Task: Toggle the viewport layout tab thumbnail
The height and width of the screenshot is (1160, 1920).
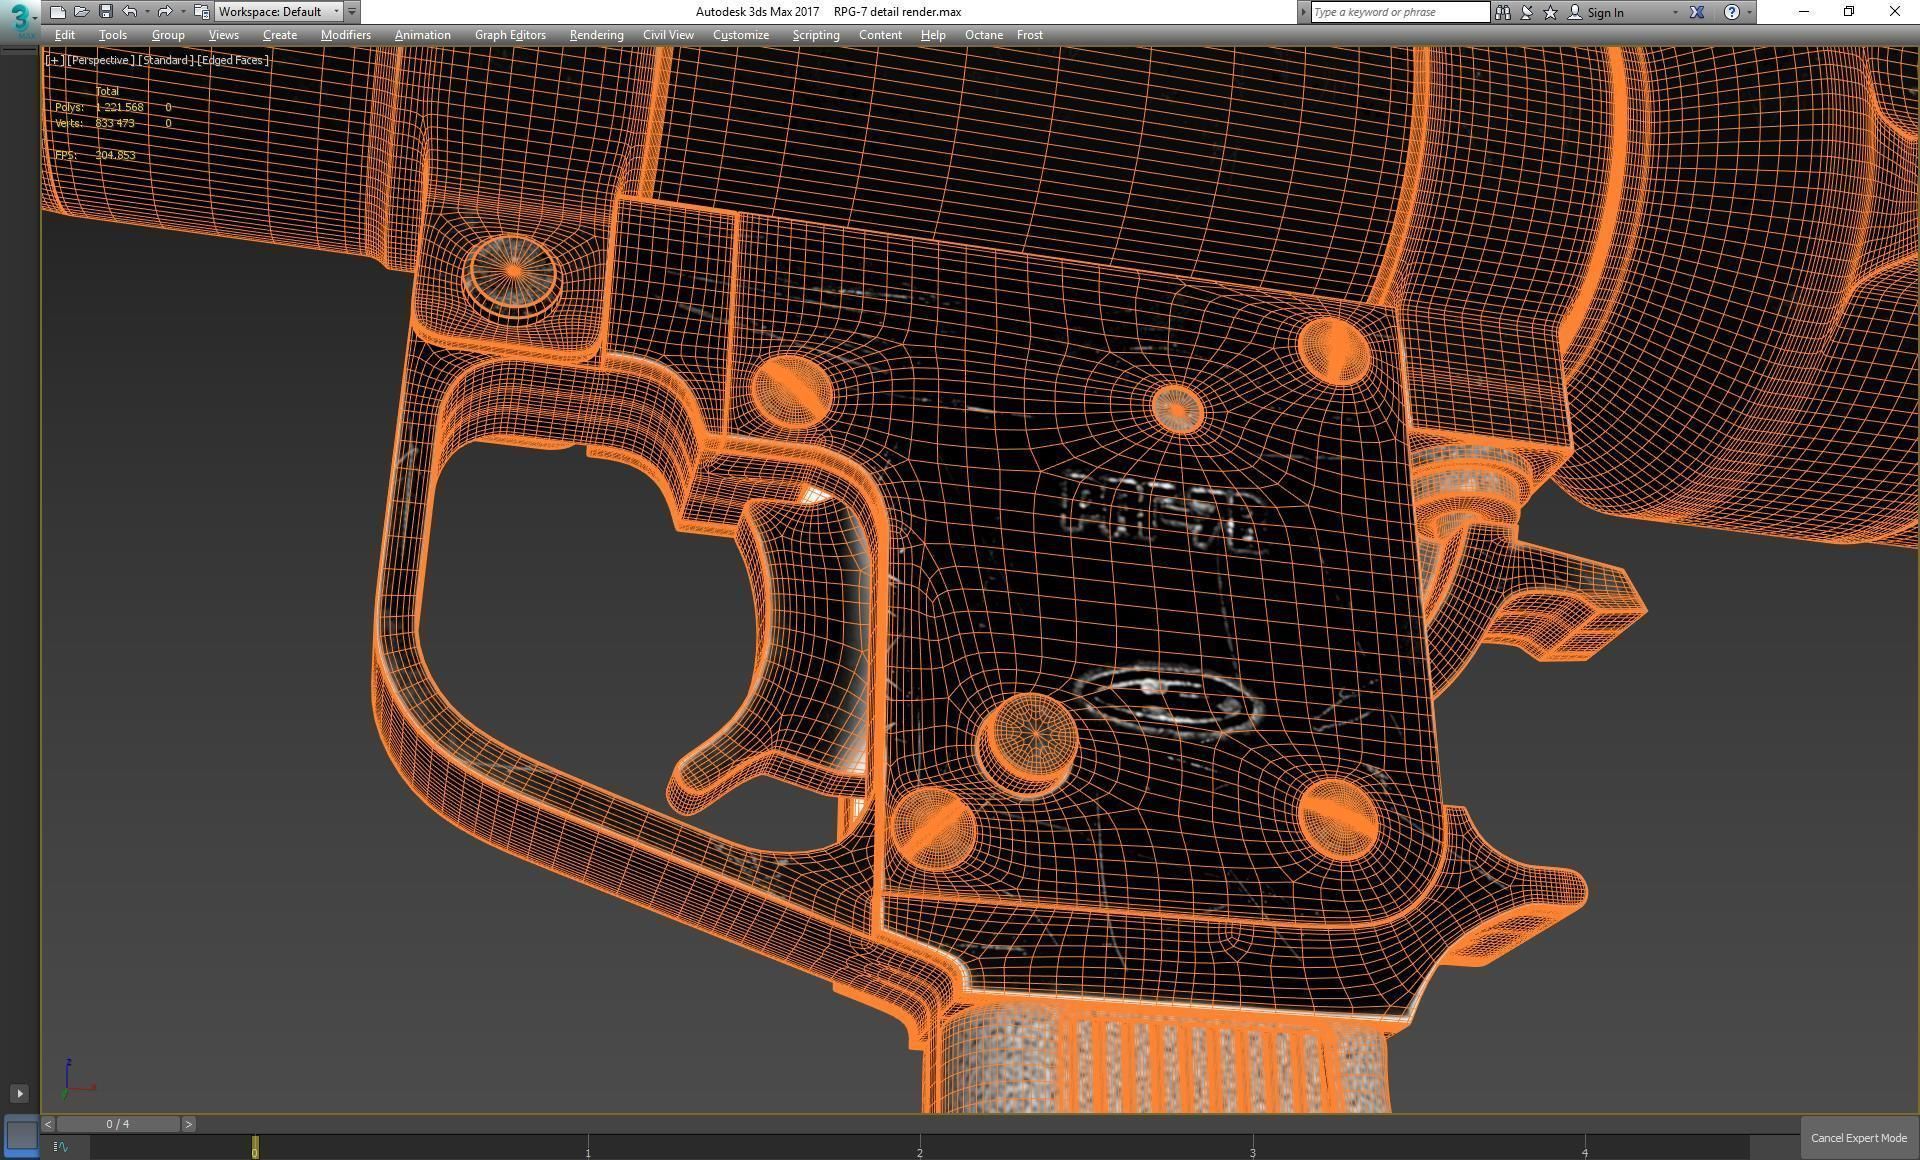Action: click(21, 1135)
